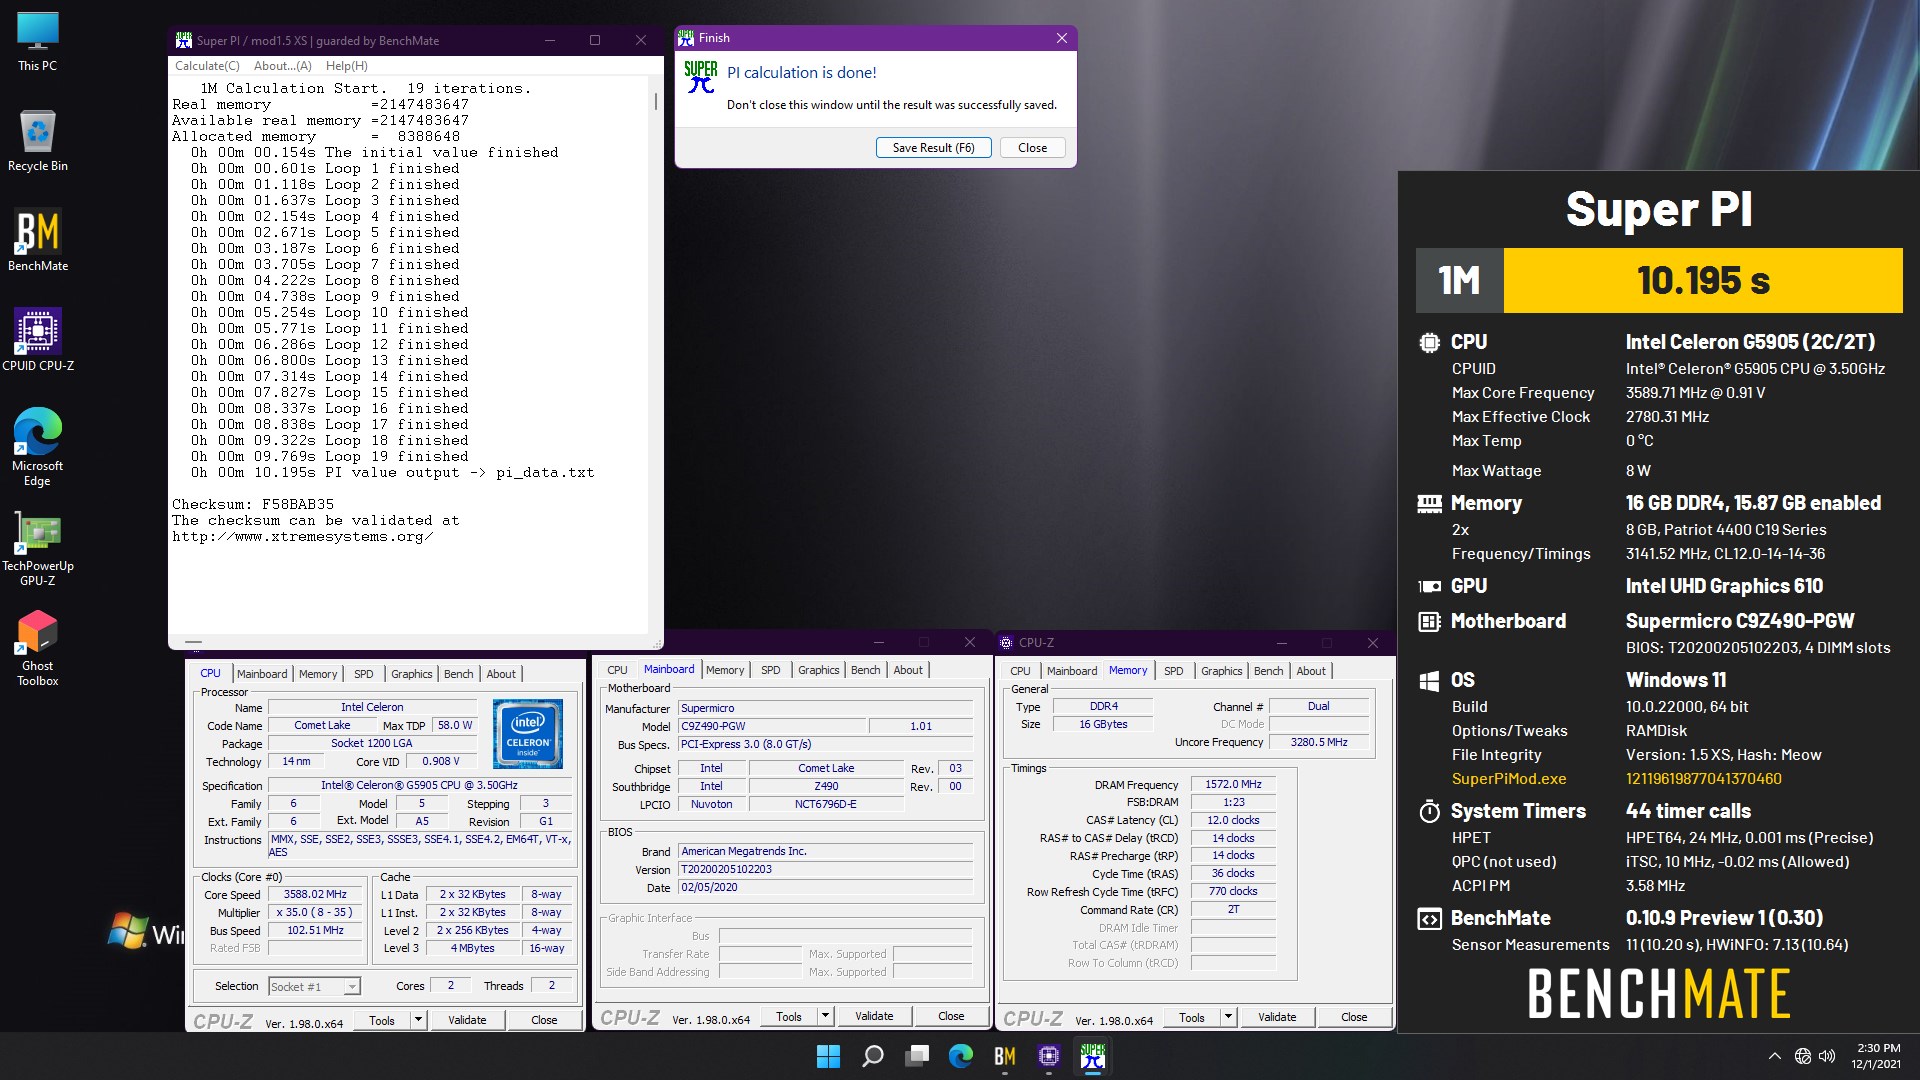Launch TechPowerUp GPU-Z shortcut

click(x=38, y=548)
